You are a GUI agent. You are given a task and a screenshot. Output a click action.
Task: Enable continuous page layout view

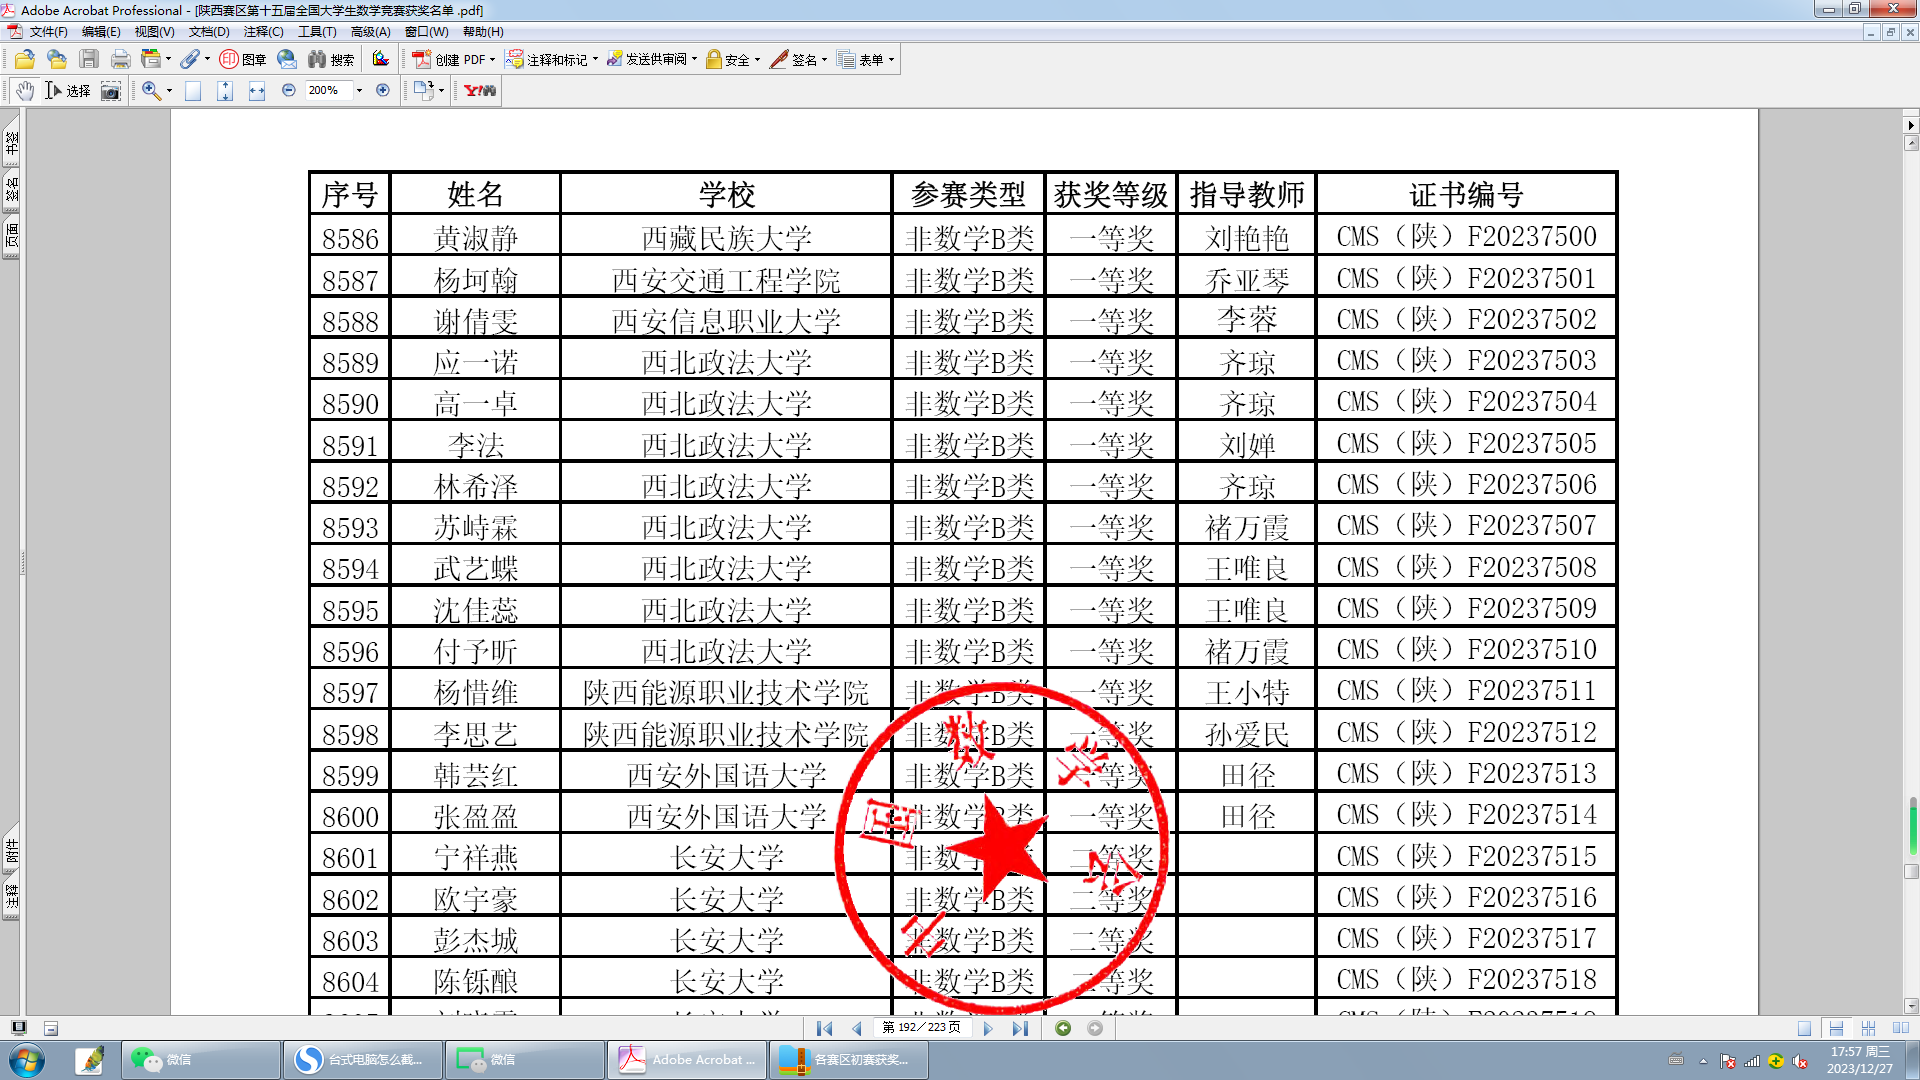1836,1028
